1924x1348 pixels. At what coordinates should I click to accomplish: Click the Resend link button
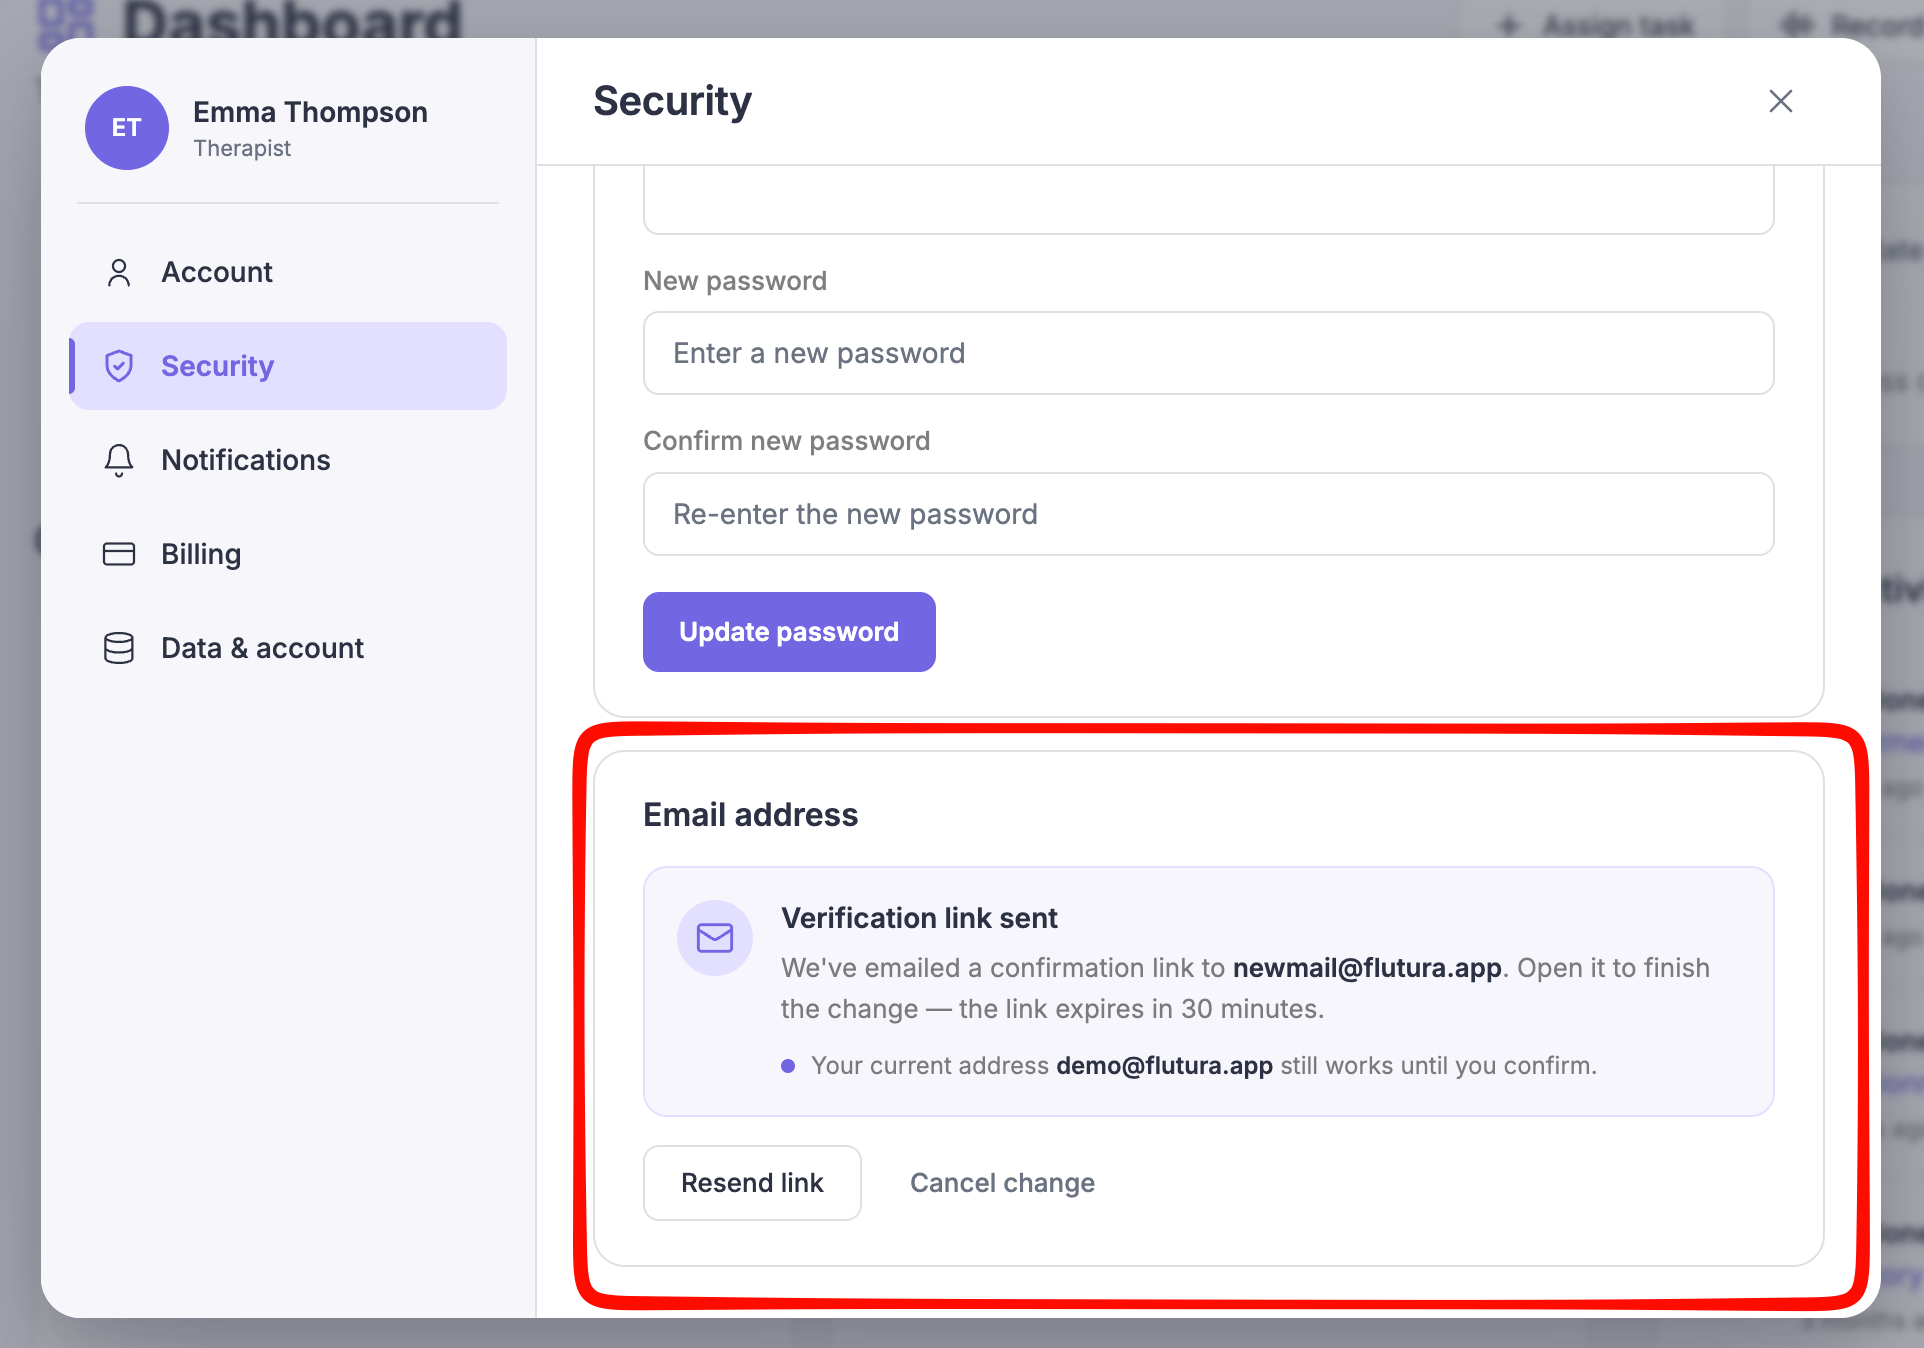[x=752, y=1183]
